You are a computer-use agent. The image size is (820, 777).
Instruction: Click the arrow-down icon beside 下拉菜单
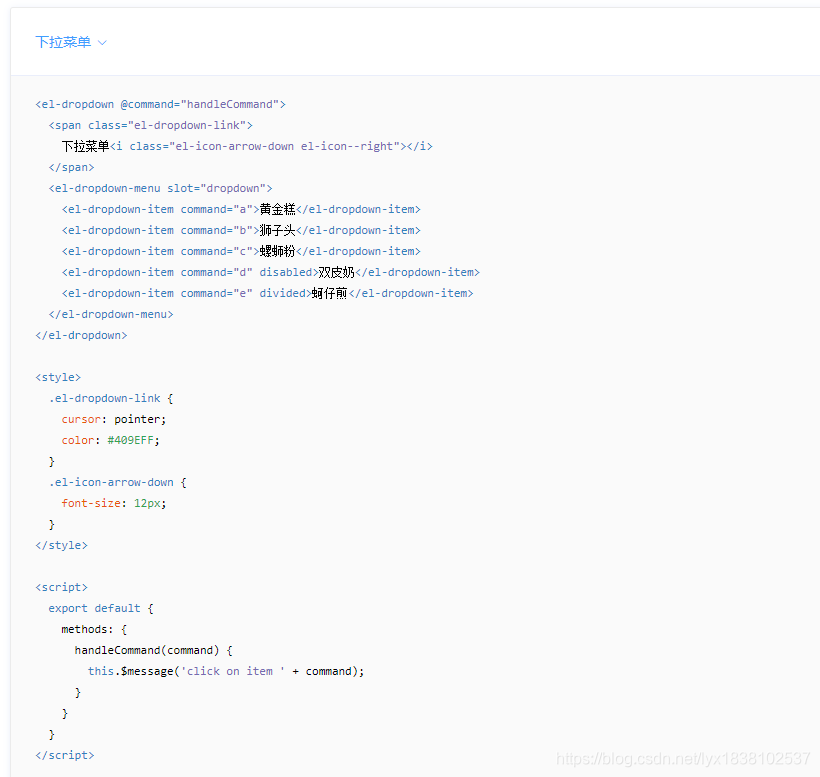102,43
